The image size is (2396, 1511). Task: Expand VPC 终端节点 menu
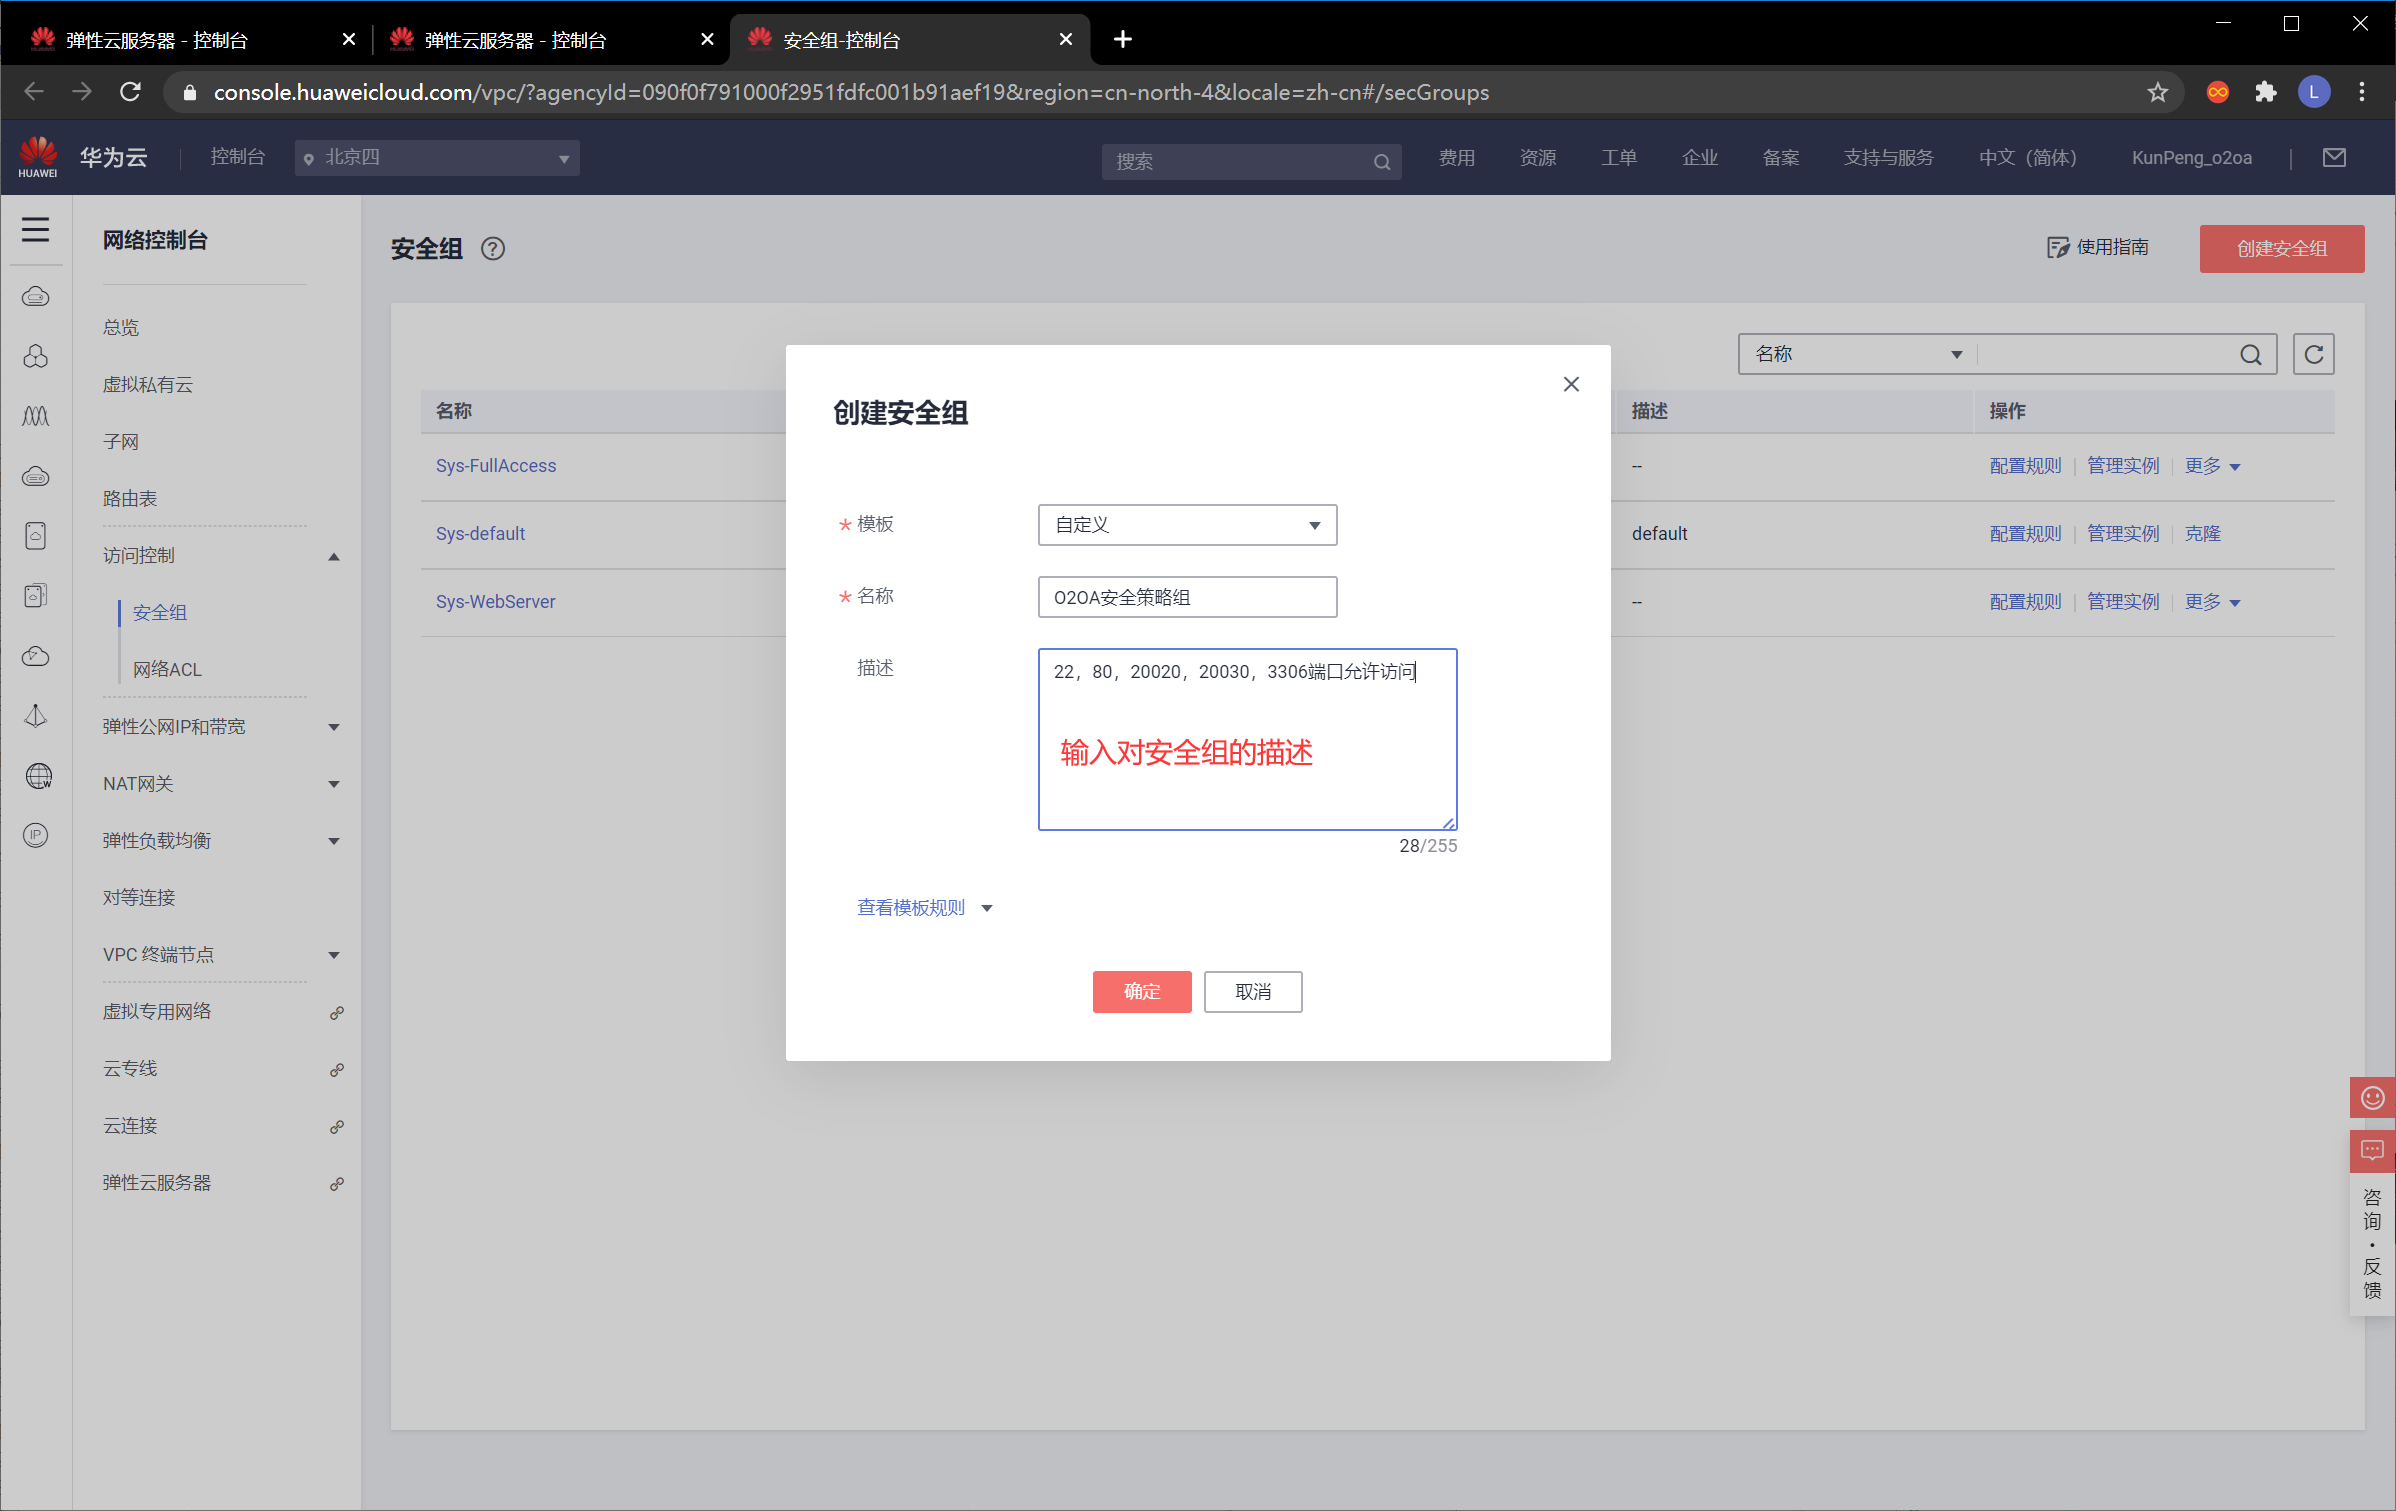pyautogui.click(x=334, y=955)
